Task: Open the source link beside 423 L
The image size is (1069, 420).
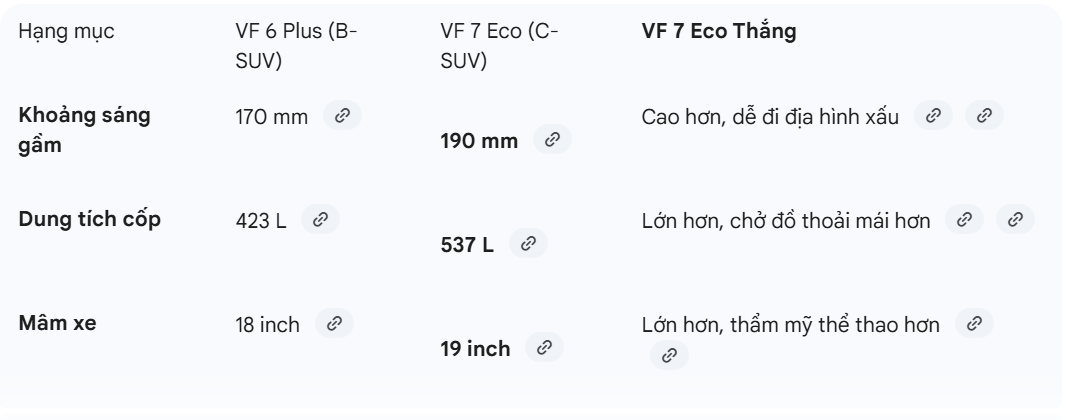Action: (x=319, y=220)
